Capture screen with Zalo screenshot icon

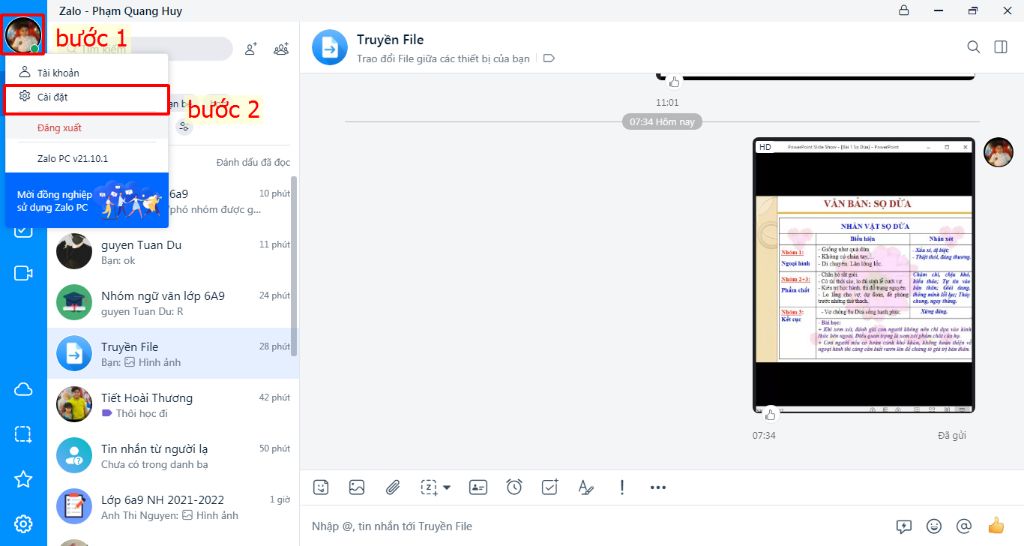[x=428, y=487]
